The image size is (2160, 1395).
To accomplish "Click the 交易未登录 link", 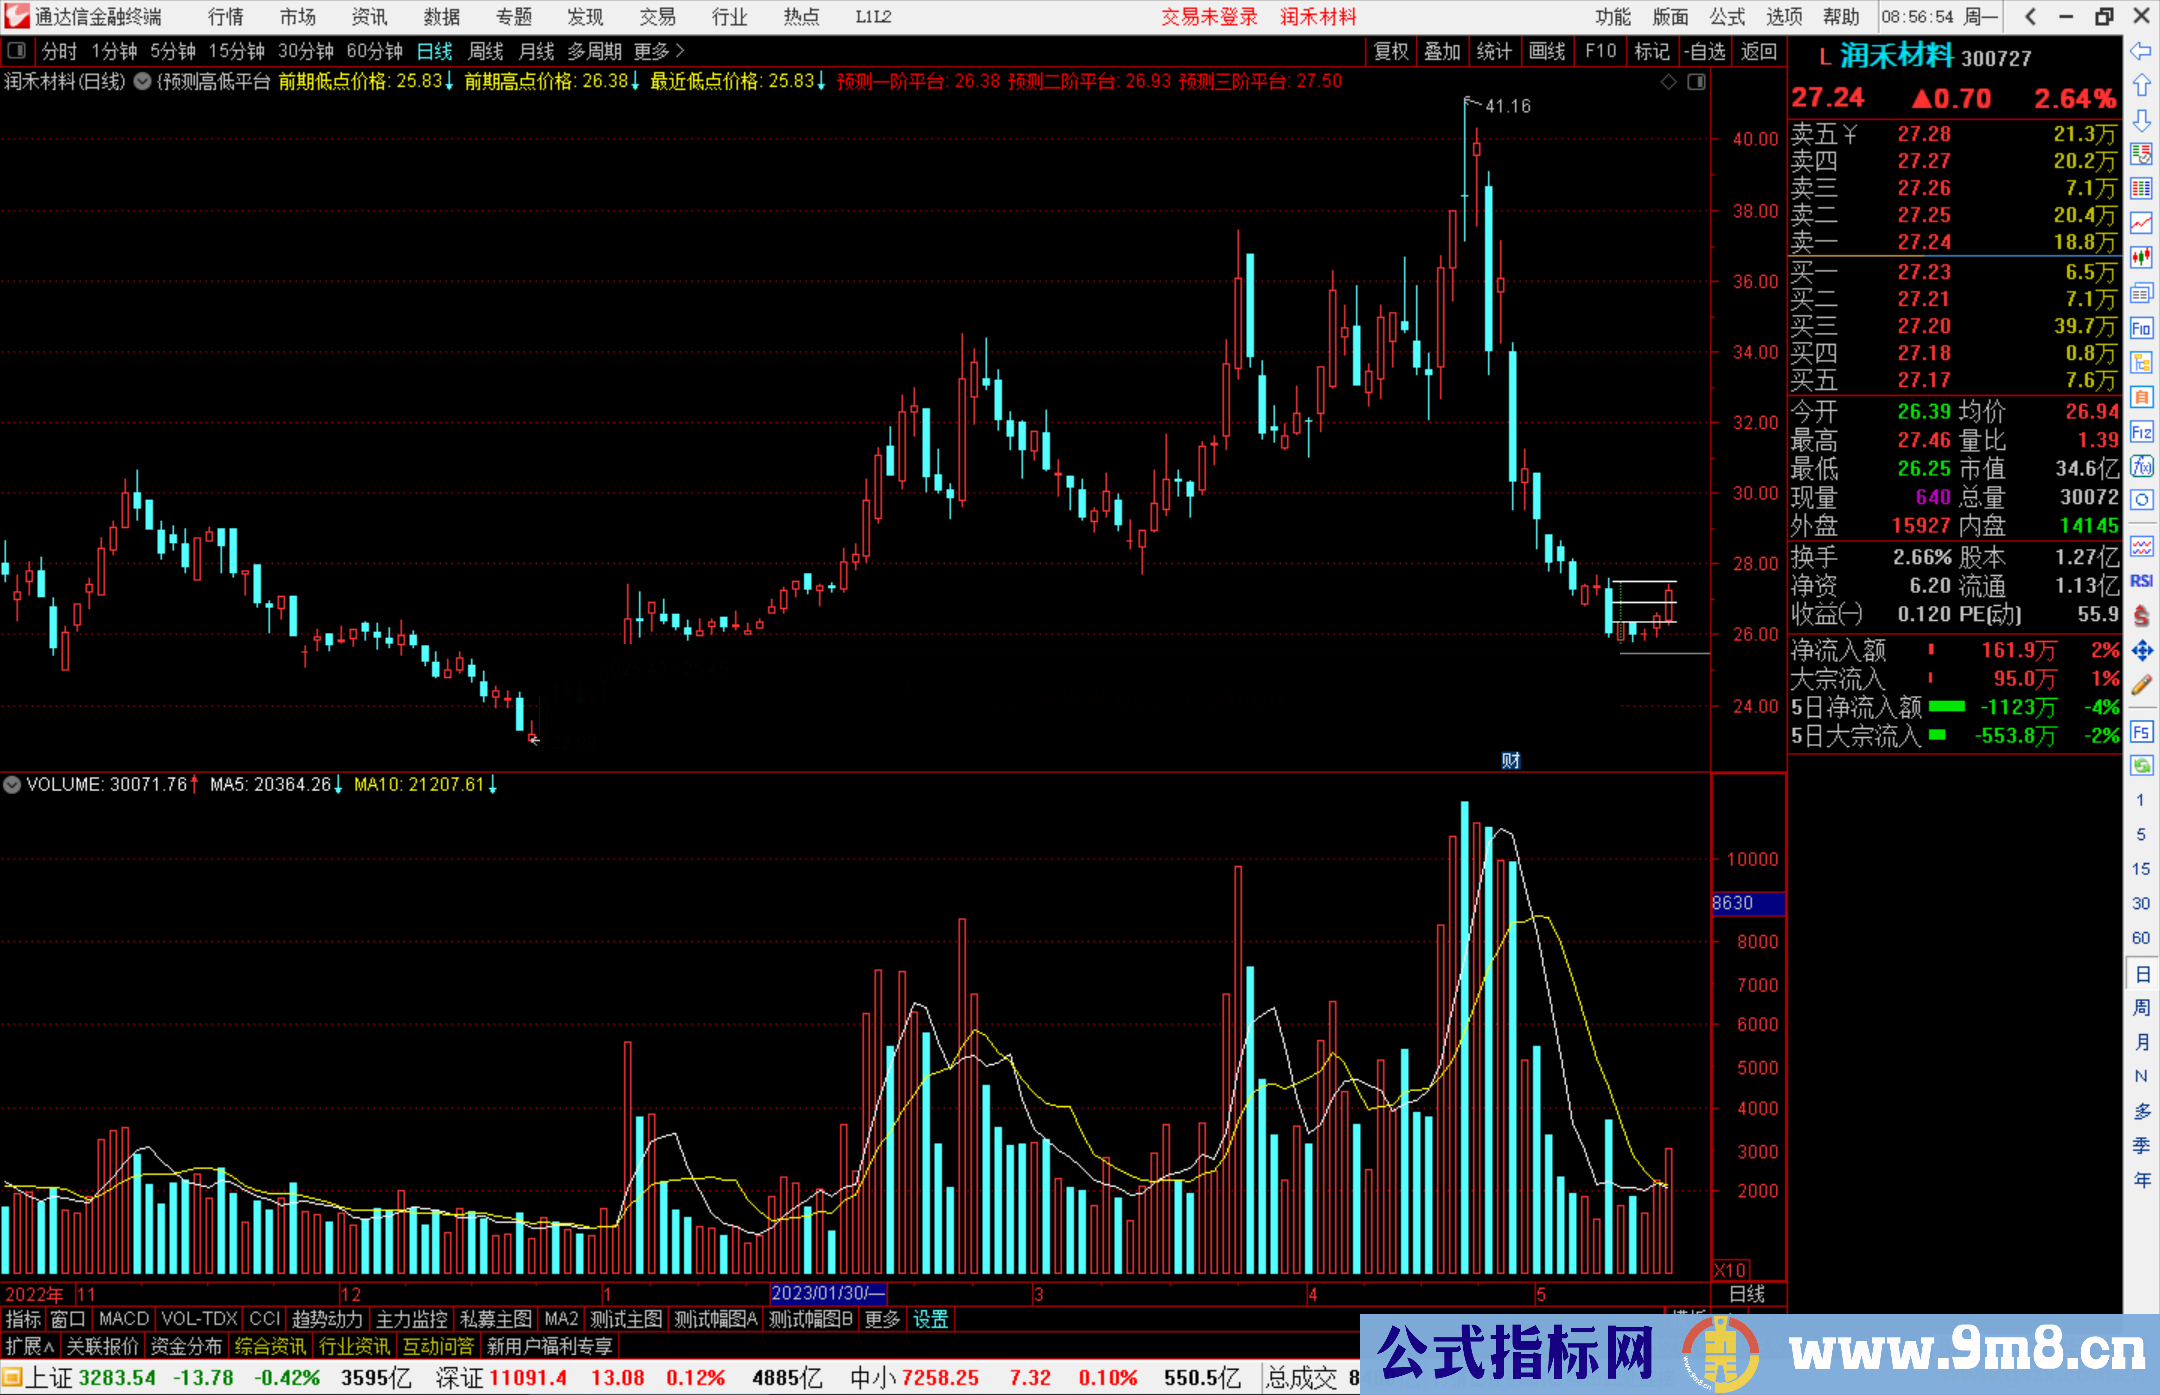I will point(1209,17).
